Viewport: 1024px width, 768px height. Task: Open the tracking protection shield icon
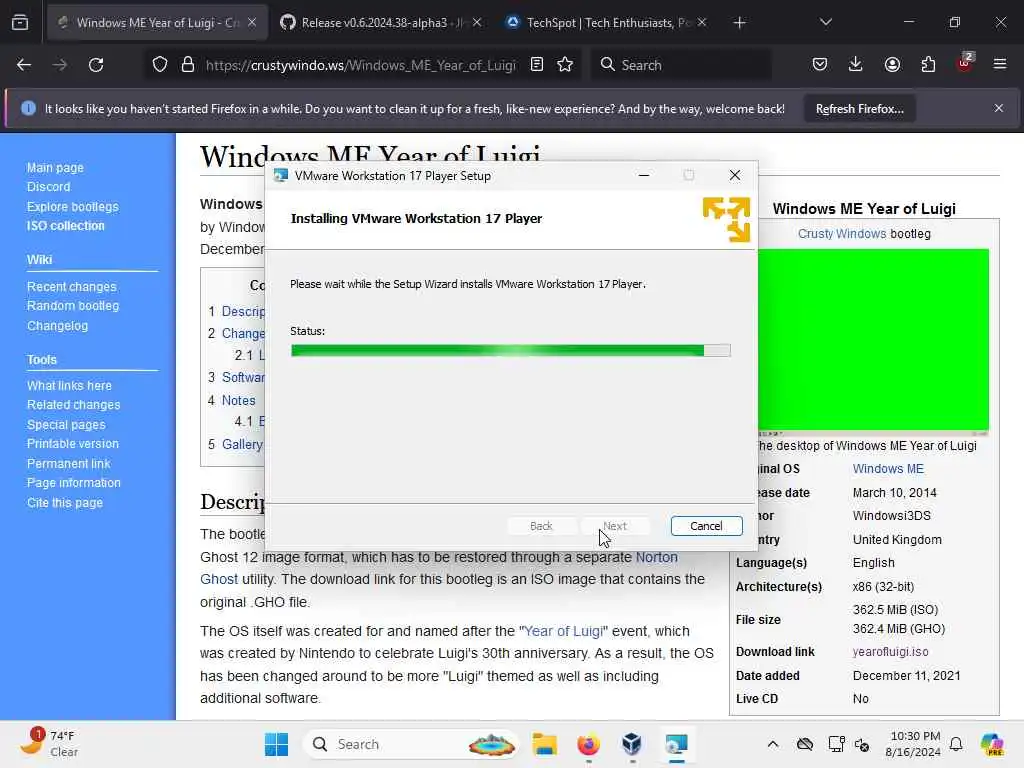coord(159,65)
